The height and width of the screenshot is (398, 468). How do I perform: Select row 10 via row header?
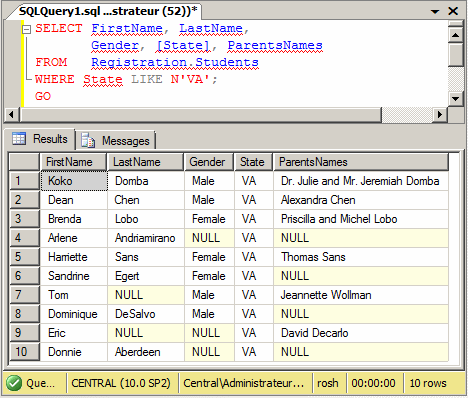pyautogui.click(x=24, y=352)
